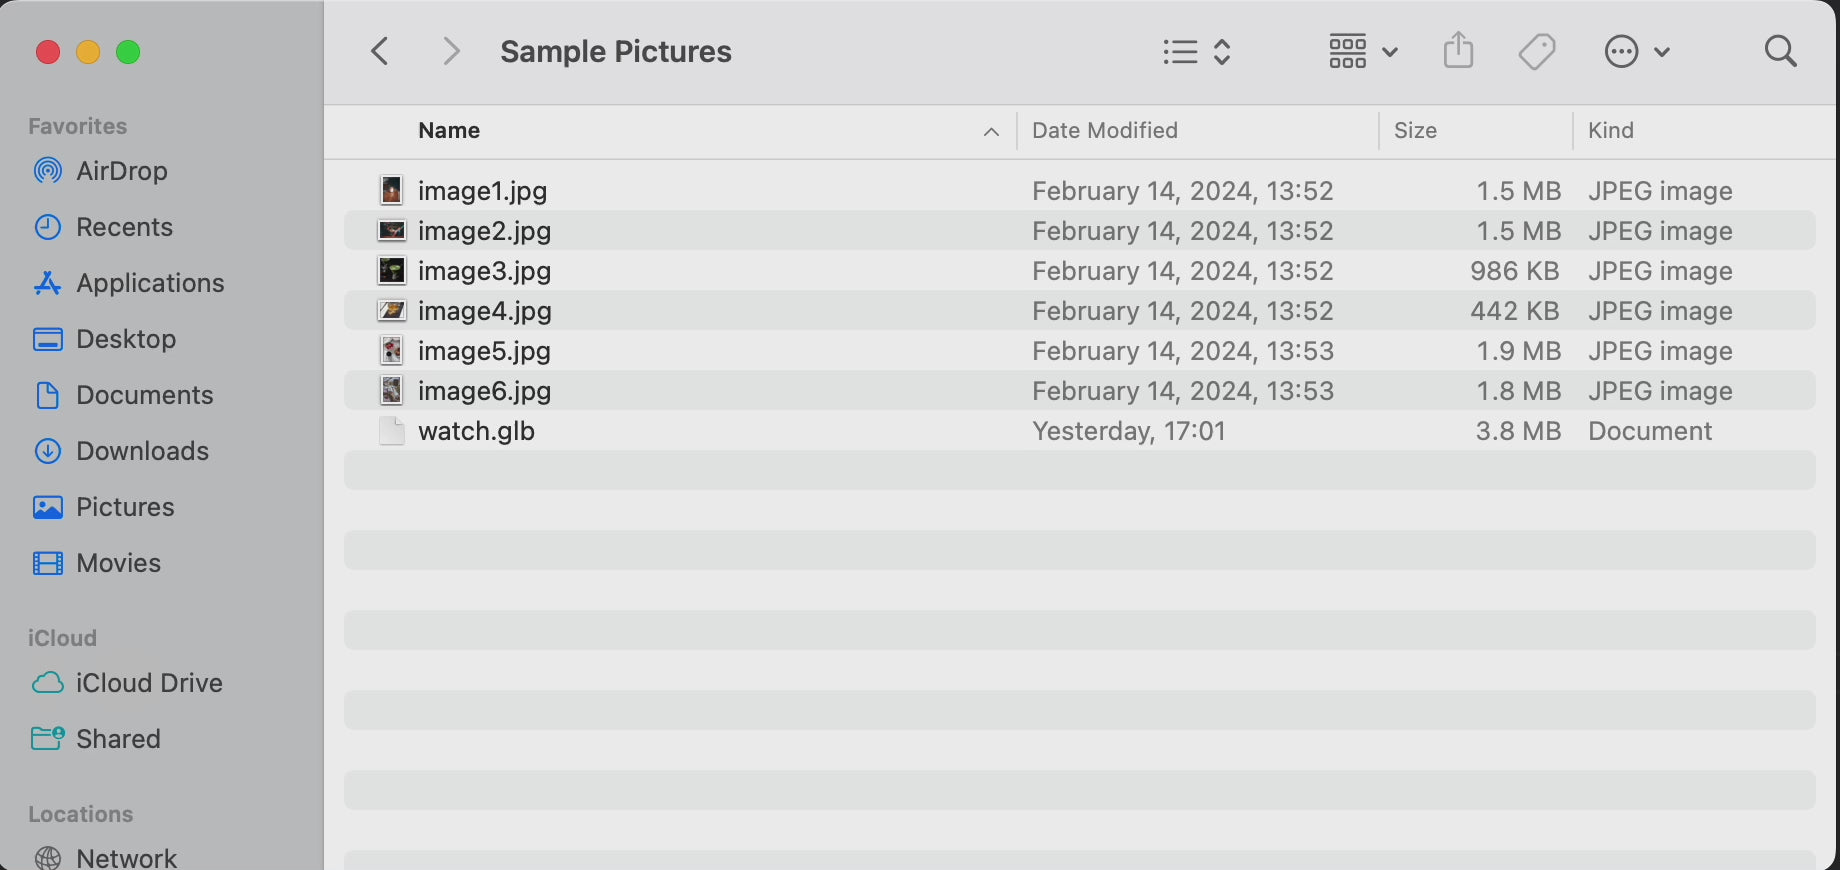Click the Share toolbar icon
The image size is (1840, 870).
coord(1458,51)
